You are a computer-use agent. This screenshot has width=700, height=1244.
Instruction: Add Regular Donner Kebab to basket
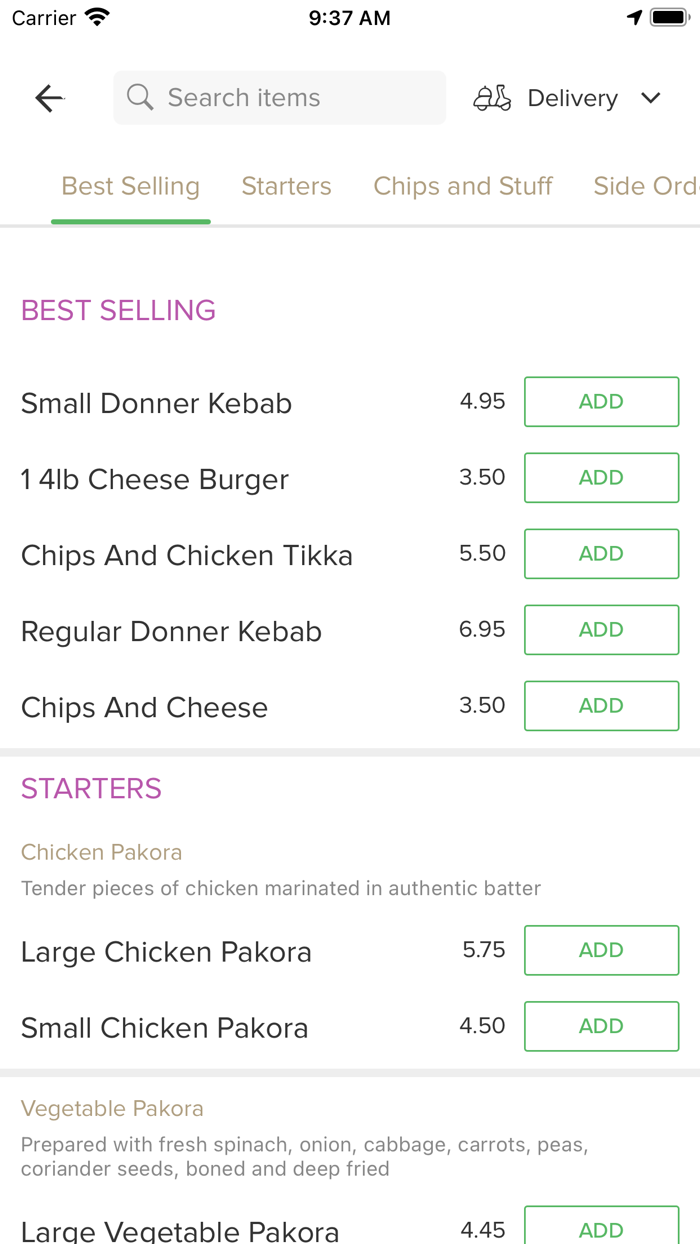tap(601, 630)
